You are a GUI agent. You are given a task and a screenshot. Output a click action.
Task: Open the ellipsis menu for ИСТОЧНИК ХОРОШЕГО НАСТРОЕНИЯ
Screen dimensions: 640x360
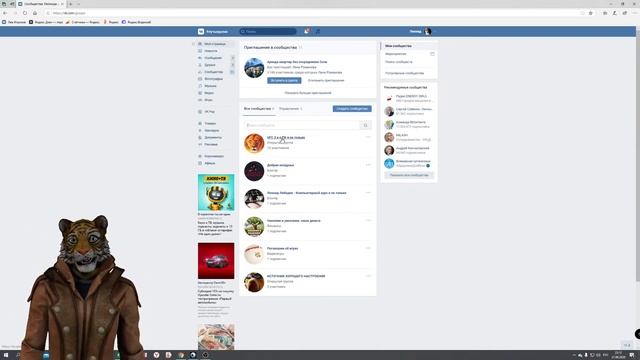(x=368, y=276)
